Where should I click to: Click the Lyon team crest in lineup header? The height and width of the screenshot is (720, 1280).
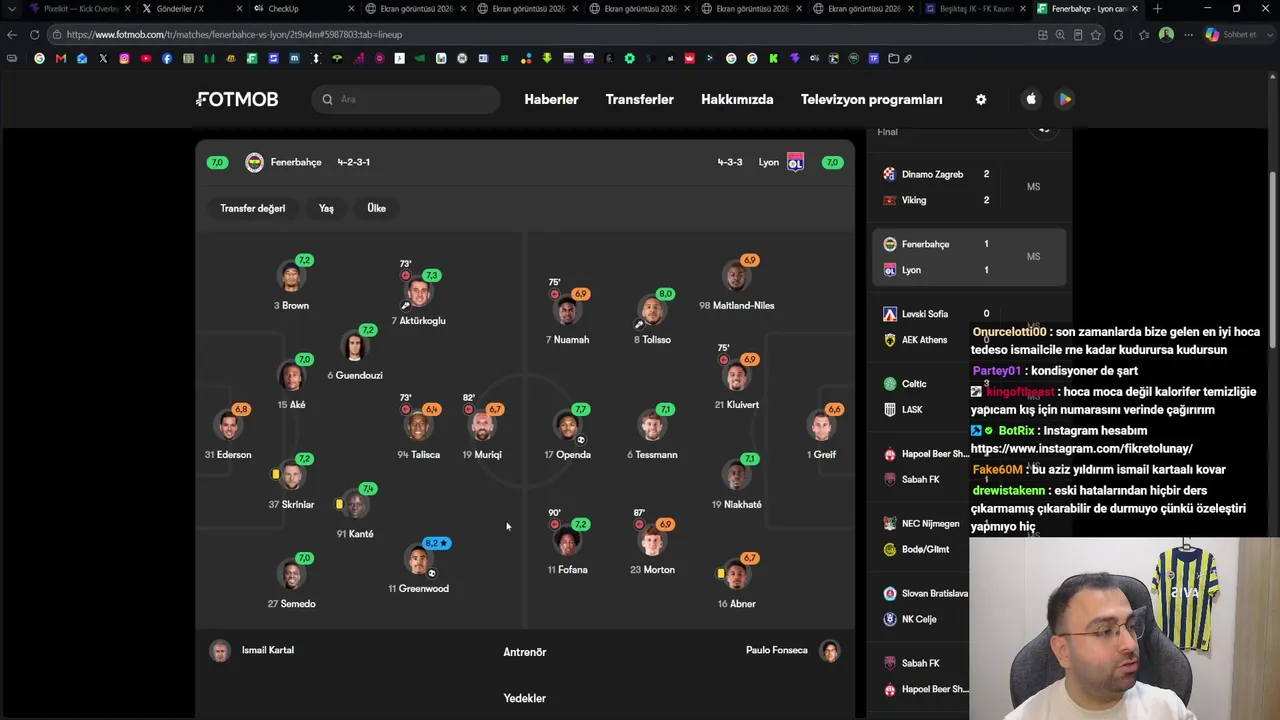click(795, 162)
